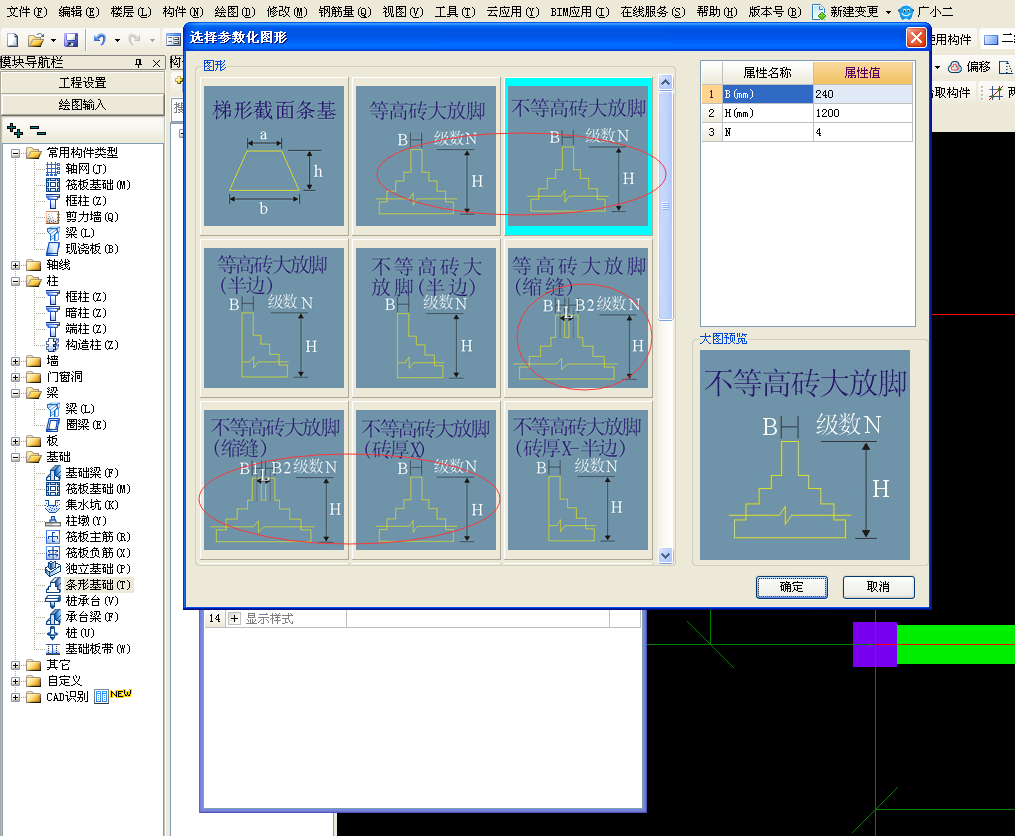Pin the 模块导航栏 panel
This screenshot has width=1015, height=836.
[x=138, y=63]
